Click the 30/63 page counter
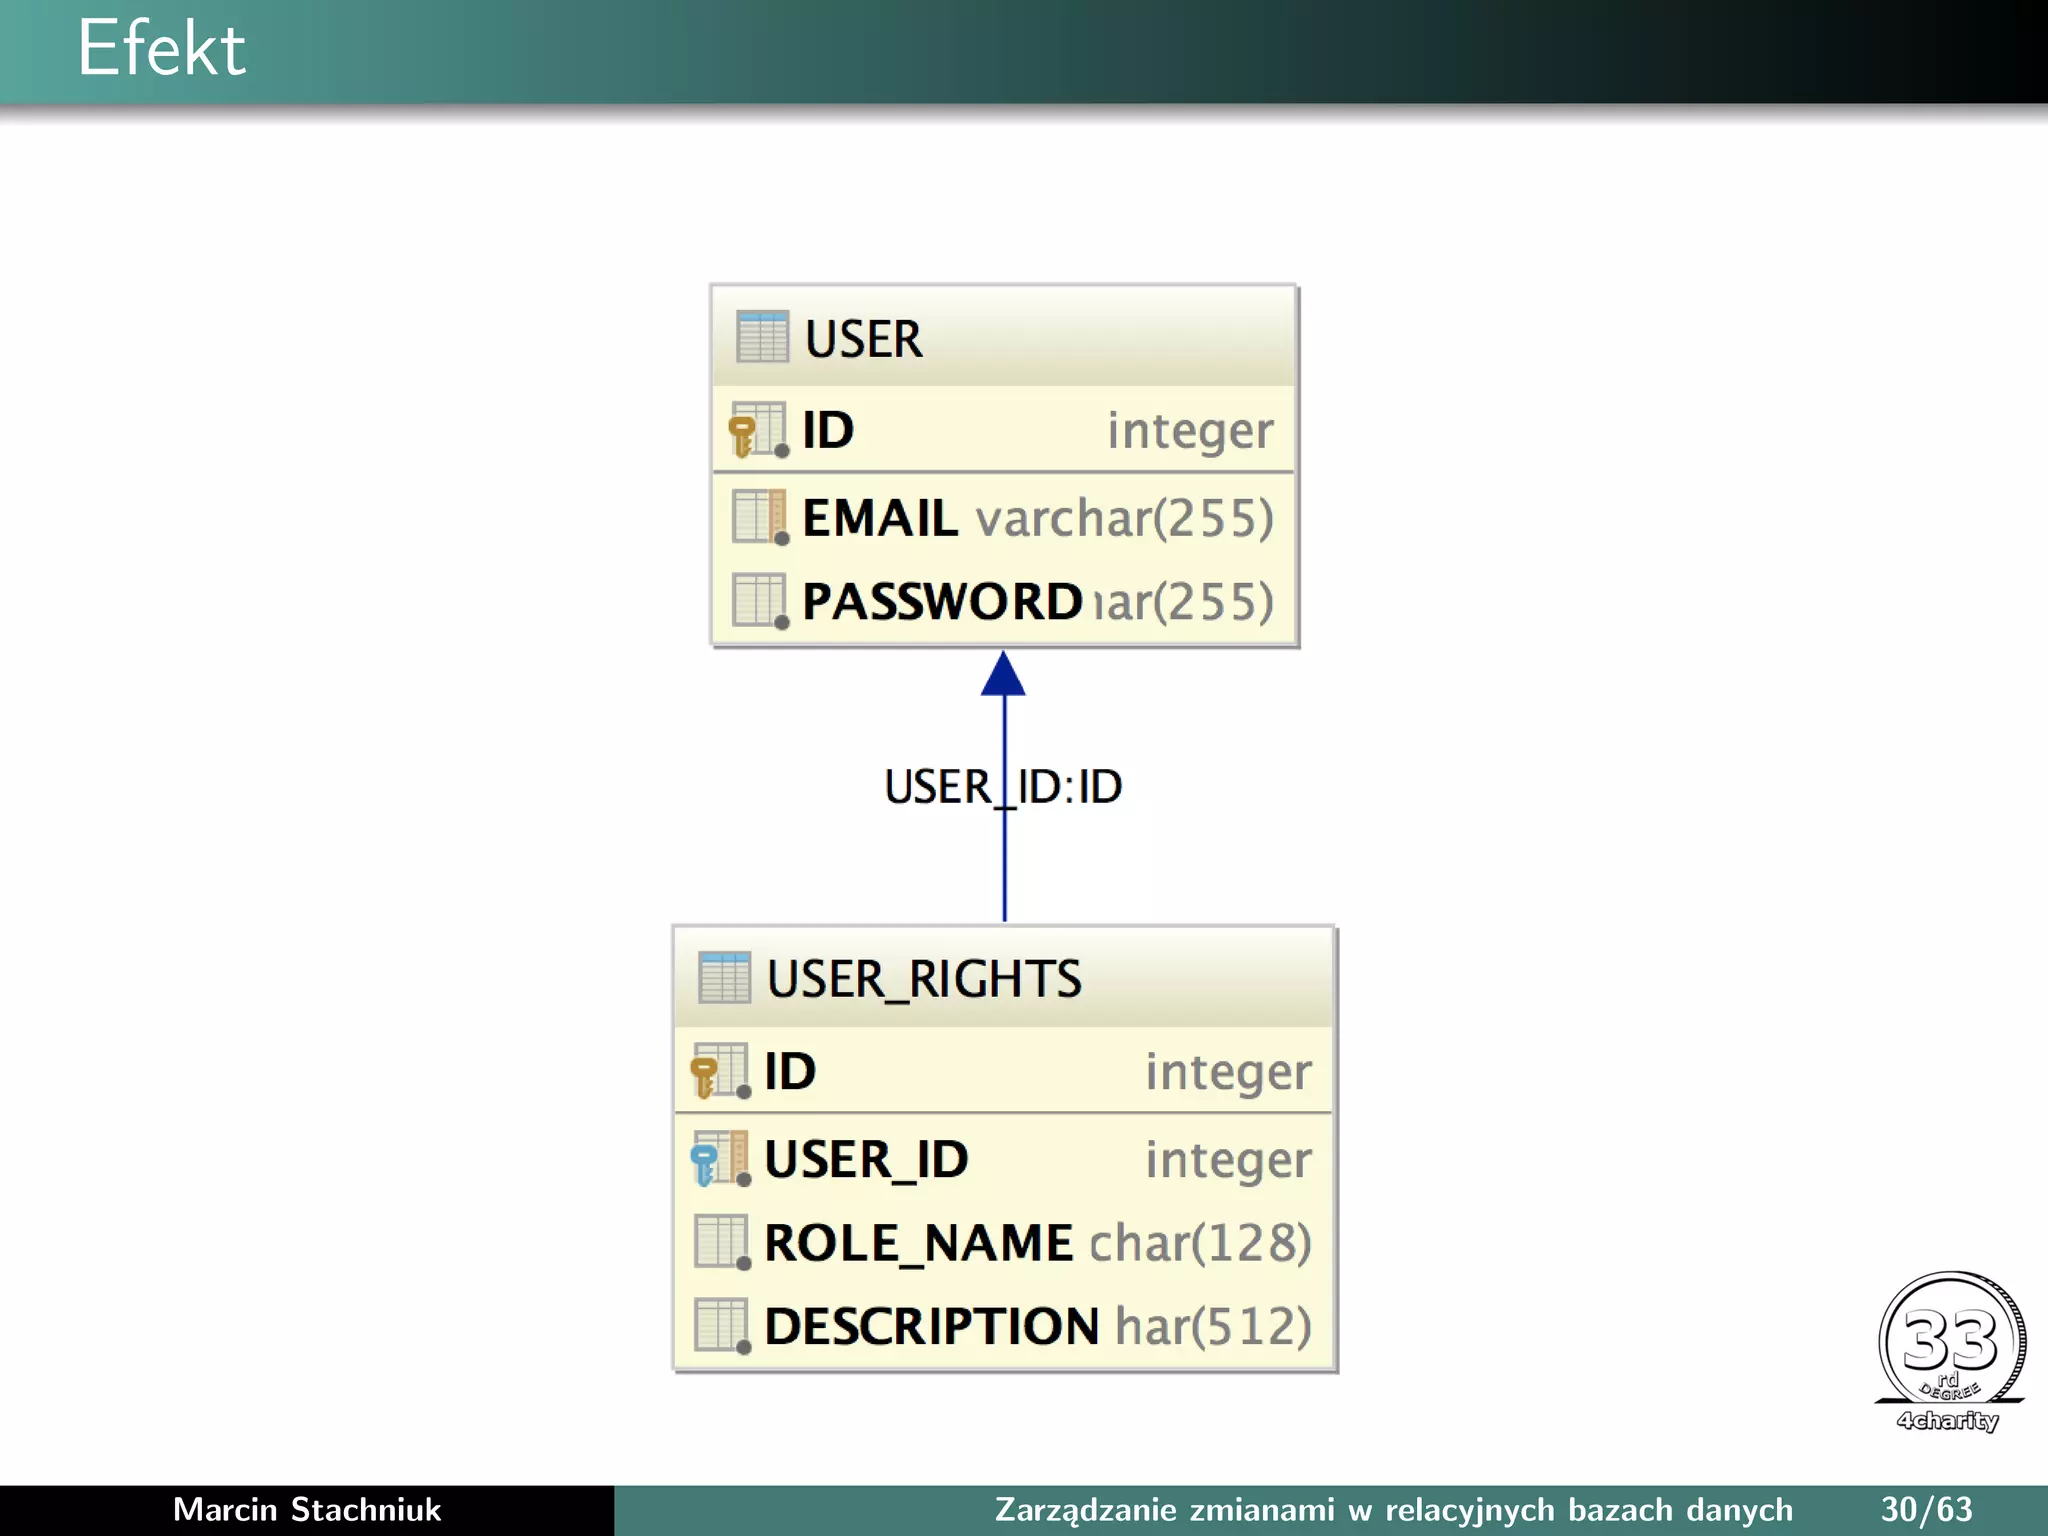The image size is (2048, 1536). coord(1926,1510)
